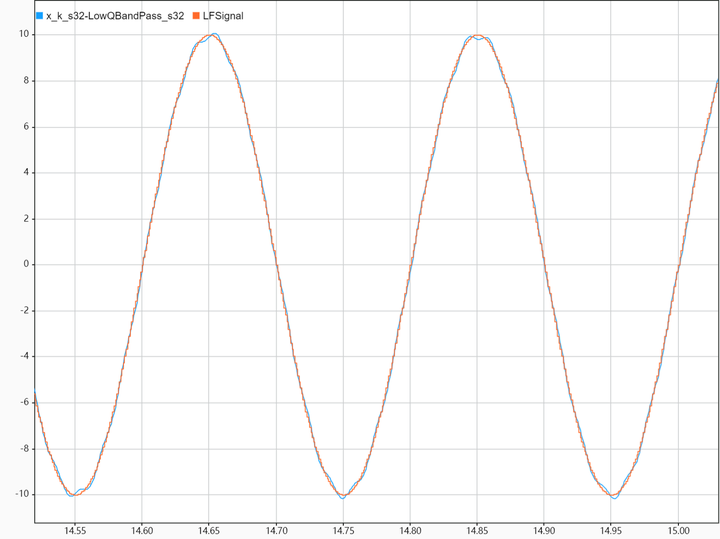Click the x-axis label 15.00

[679, 531]
